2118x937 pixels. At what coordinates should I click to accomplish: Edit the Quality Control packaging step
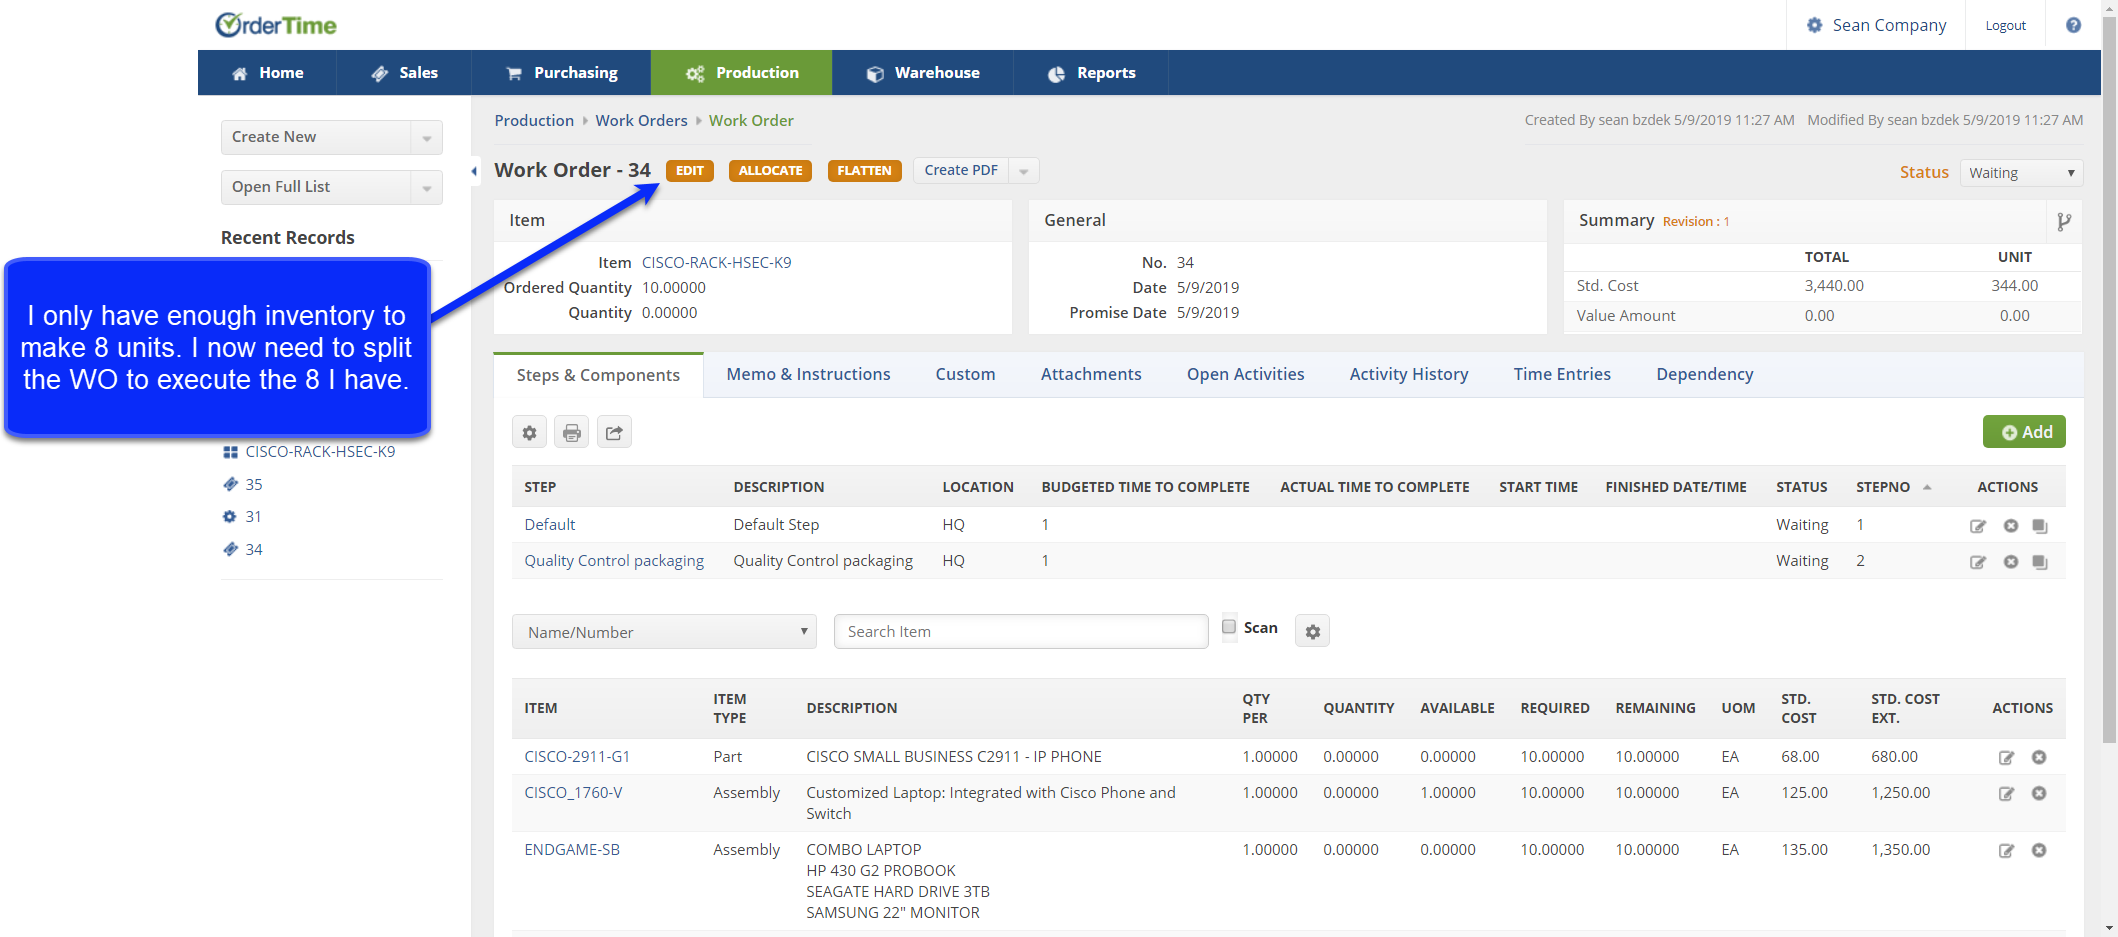coord(1978,562)
